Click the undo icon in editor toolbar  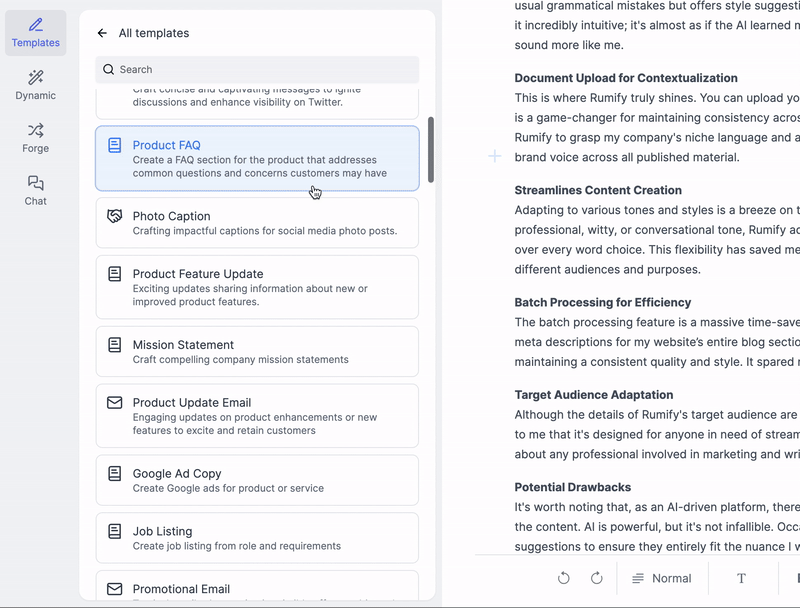(x=564, y=578)
